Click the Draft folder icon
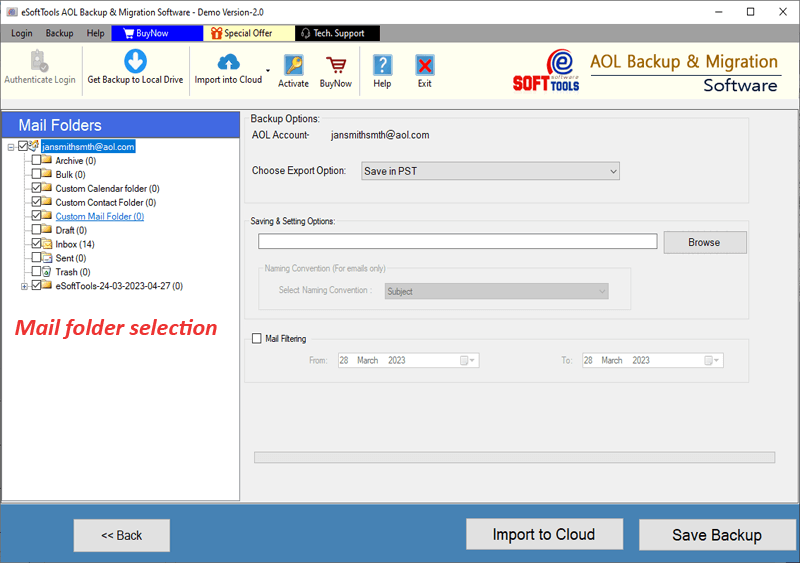Image resolution: width=800 pixels, height=563 pixels. coord(47,229)
